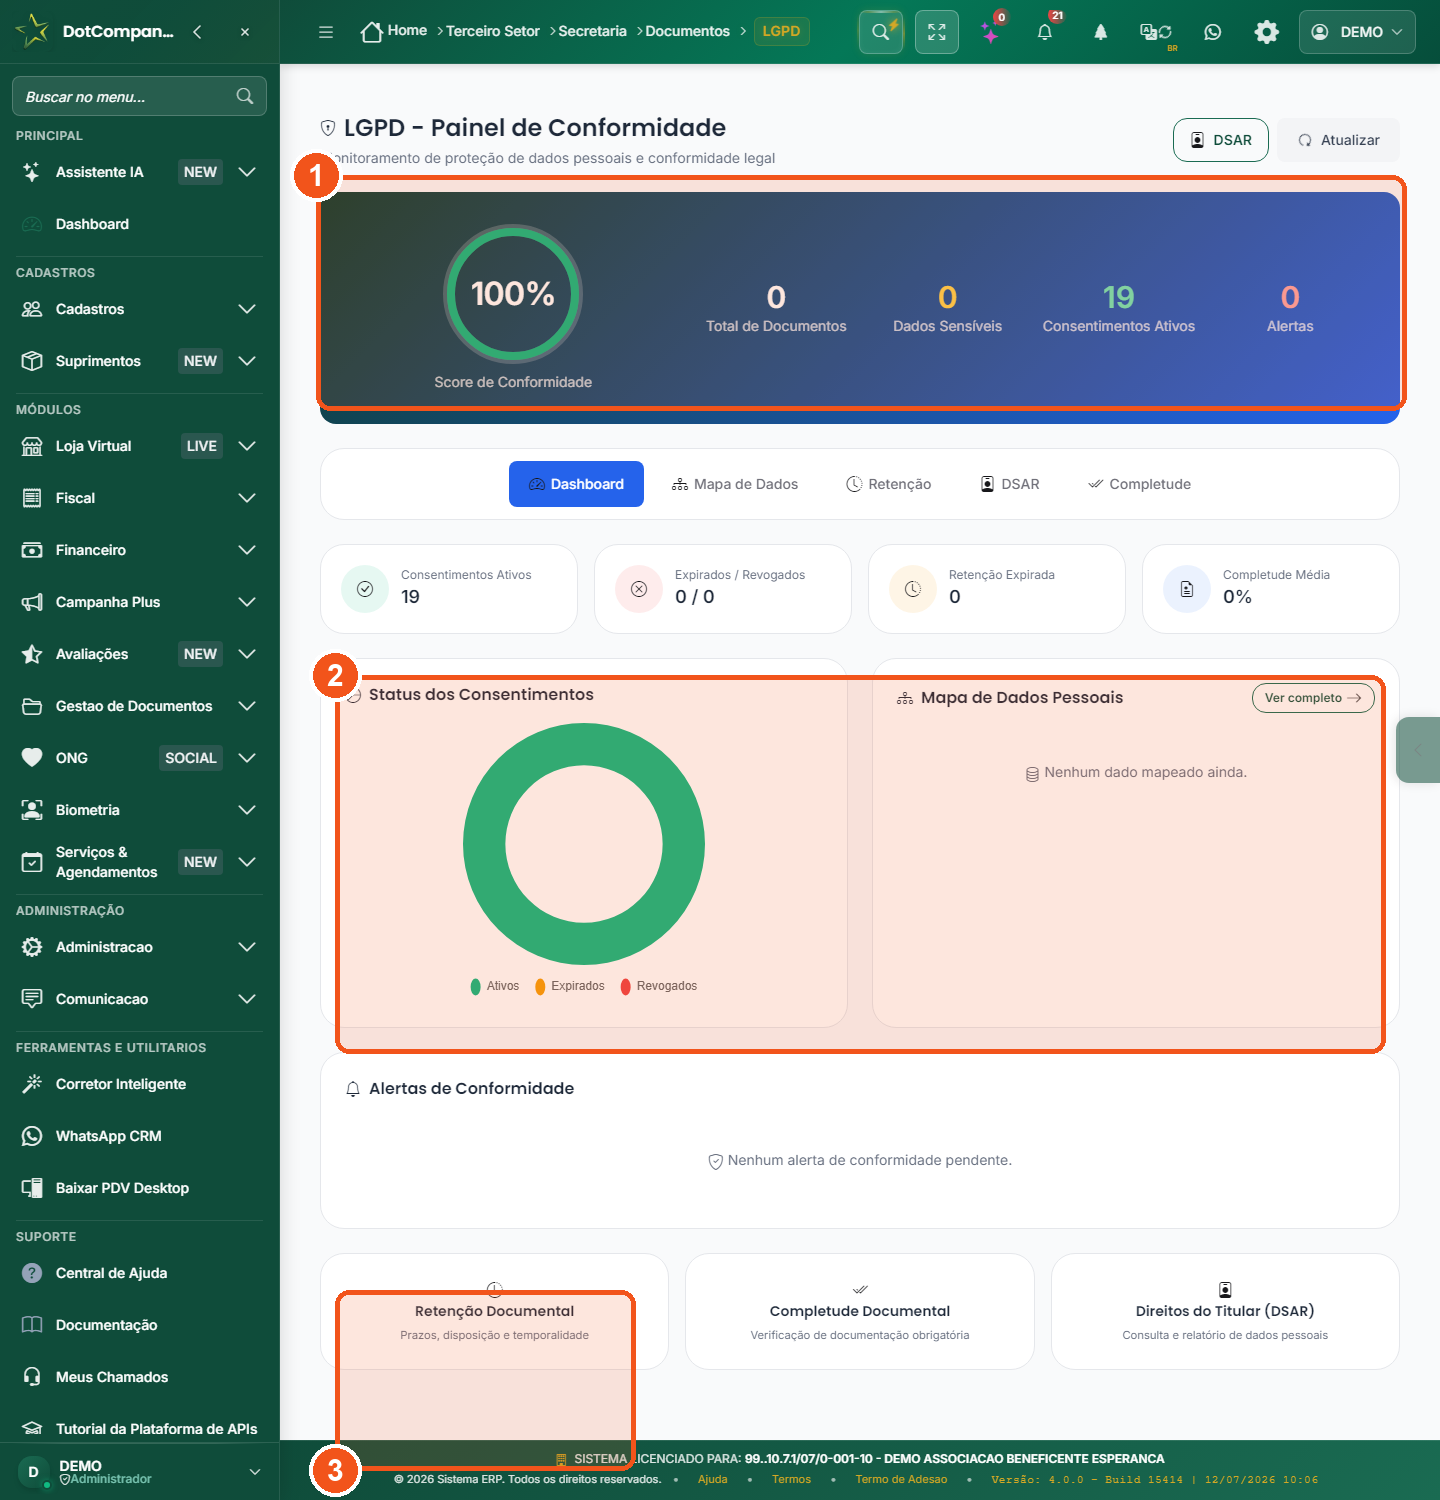Image resolution: width=1440 pixels, height=1500 pixels.
Task: Toggle the Expirados legend swatch
Action: pos(540,986)
